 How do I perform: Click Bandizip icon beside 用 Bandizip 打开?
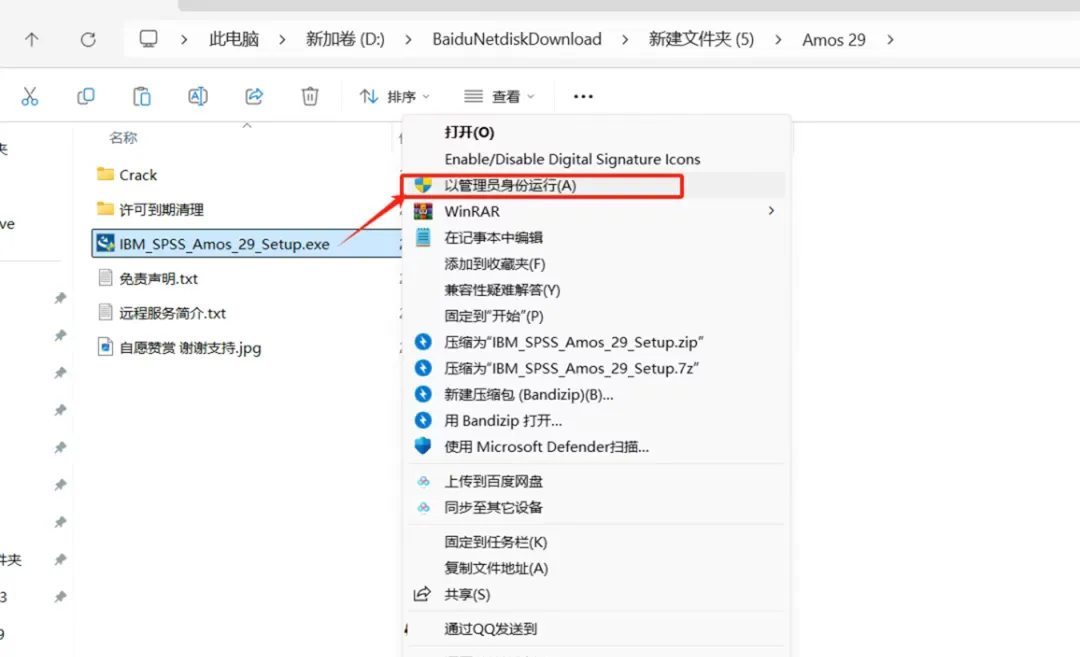[423, 420]
